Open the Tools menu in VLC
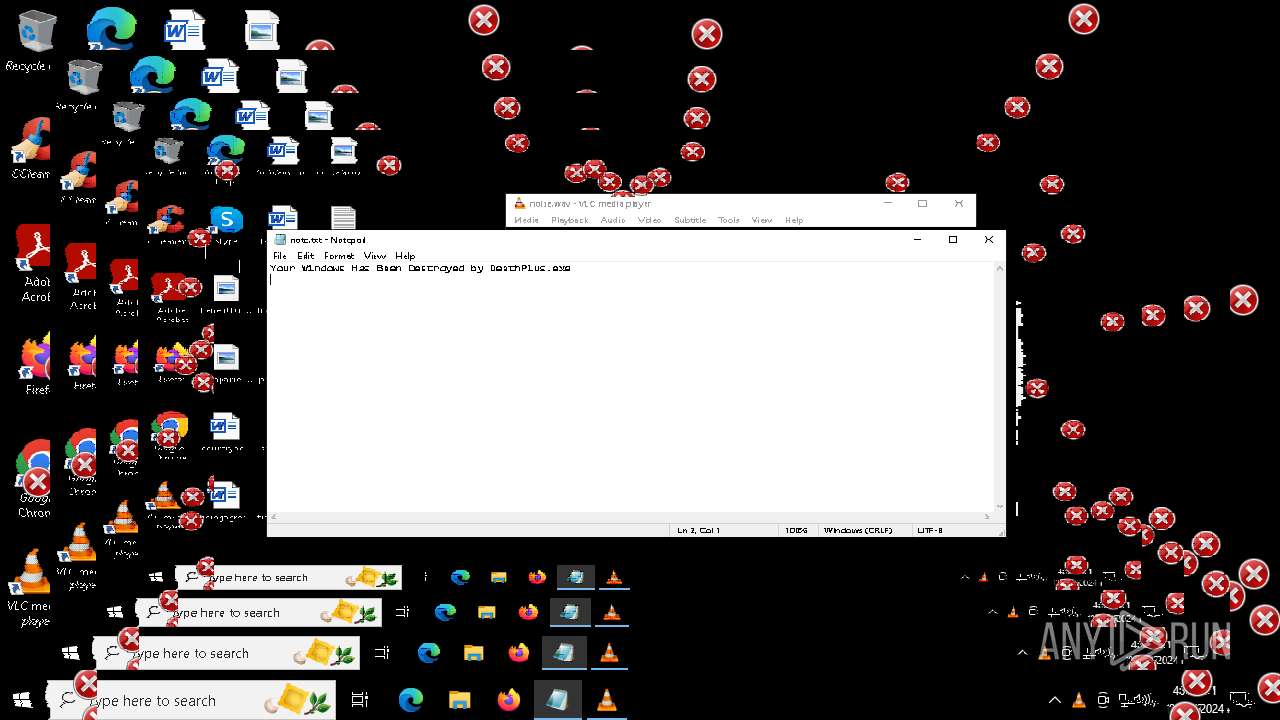This screenshot has height=720, width=1280. click(x=729, y=220)
